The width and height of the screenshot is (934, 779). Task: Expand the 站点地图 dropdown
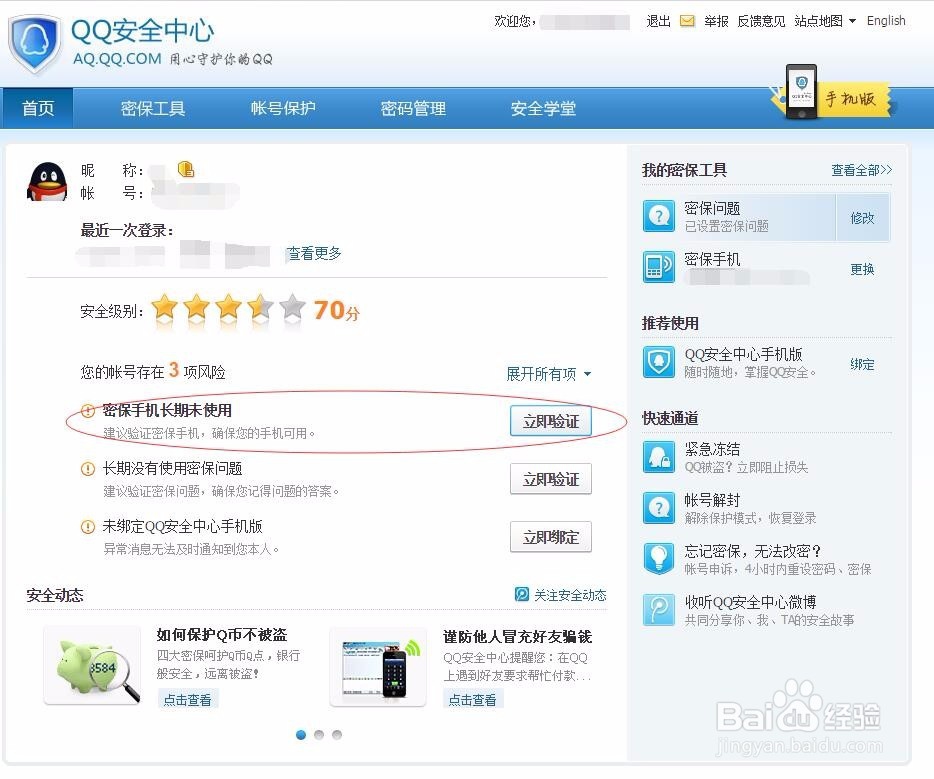(x=825, y=21)
